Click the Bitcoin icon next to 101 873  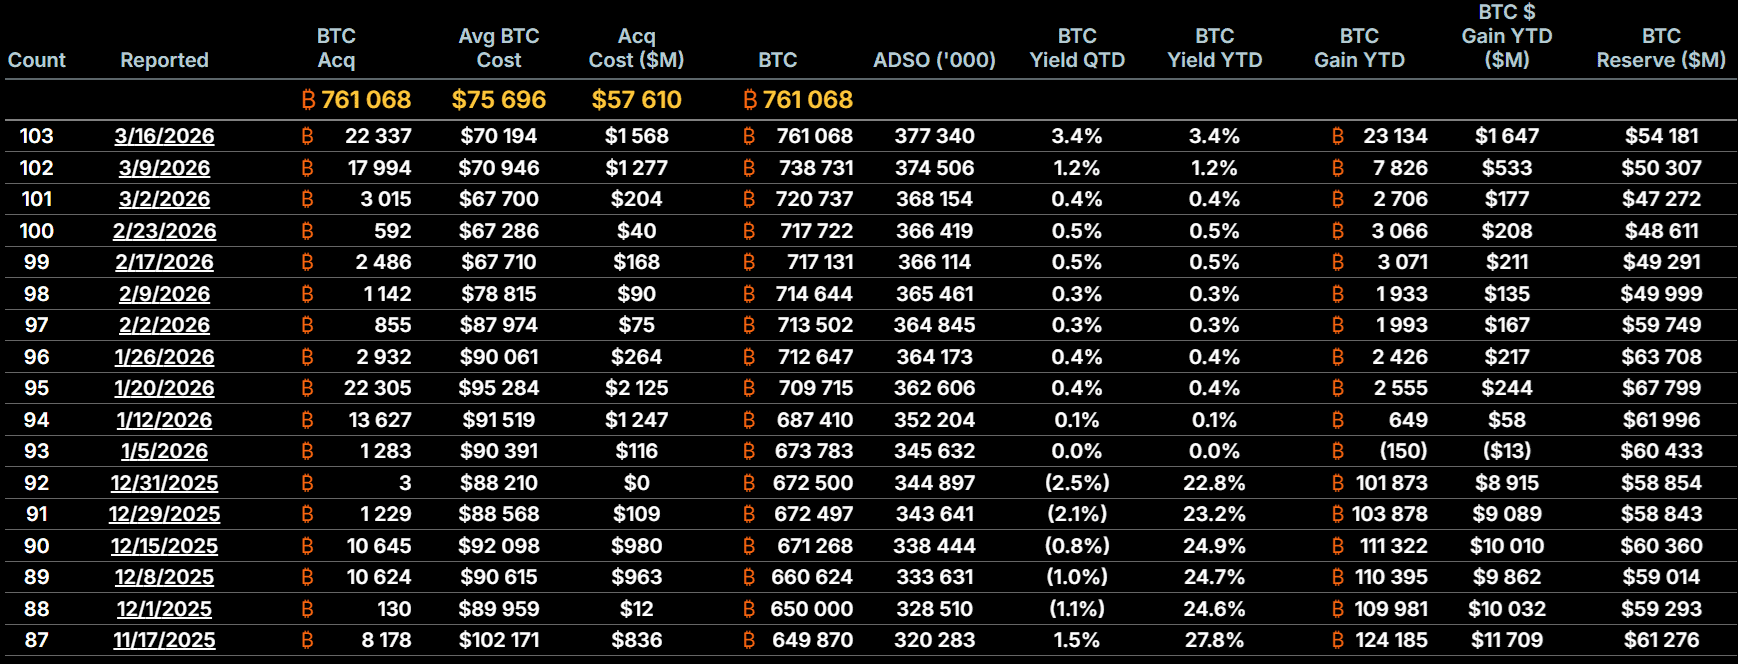coord(1338,483)
